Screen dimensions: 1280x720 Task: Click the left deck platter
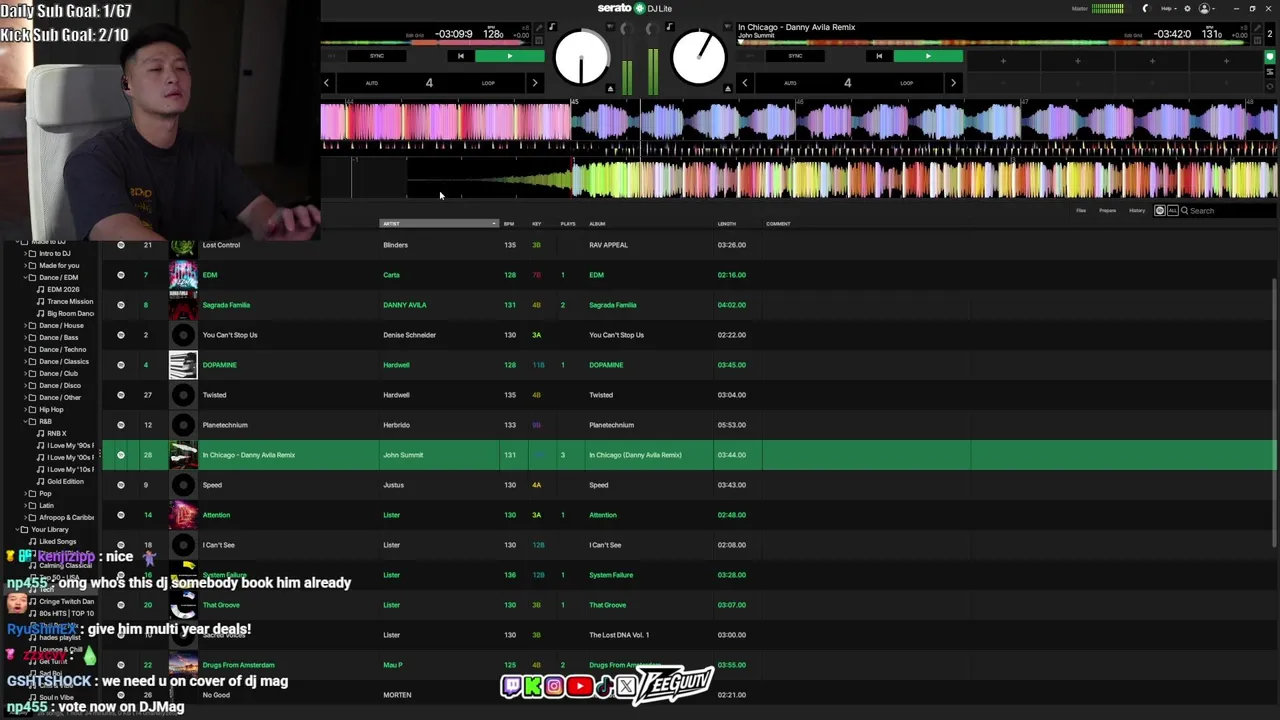[x=581, y=58]
